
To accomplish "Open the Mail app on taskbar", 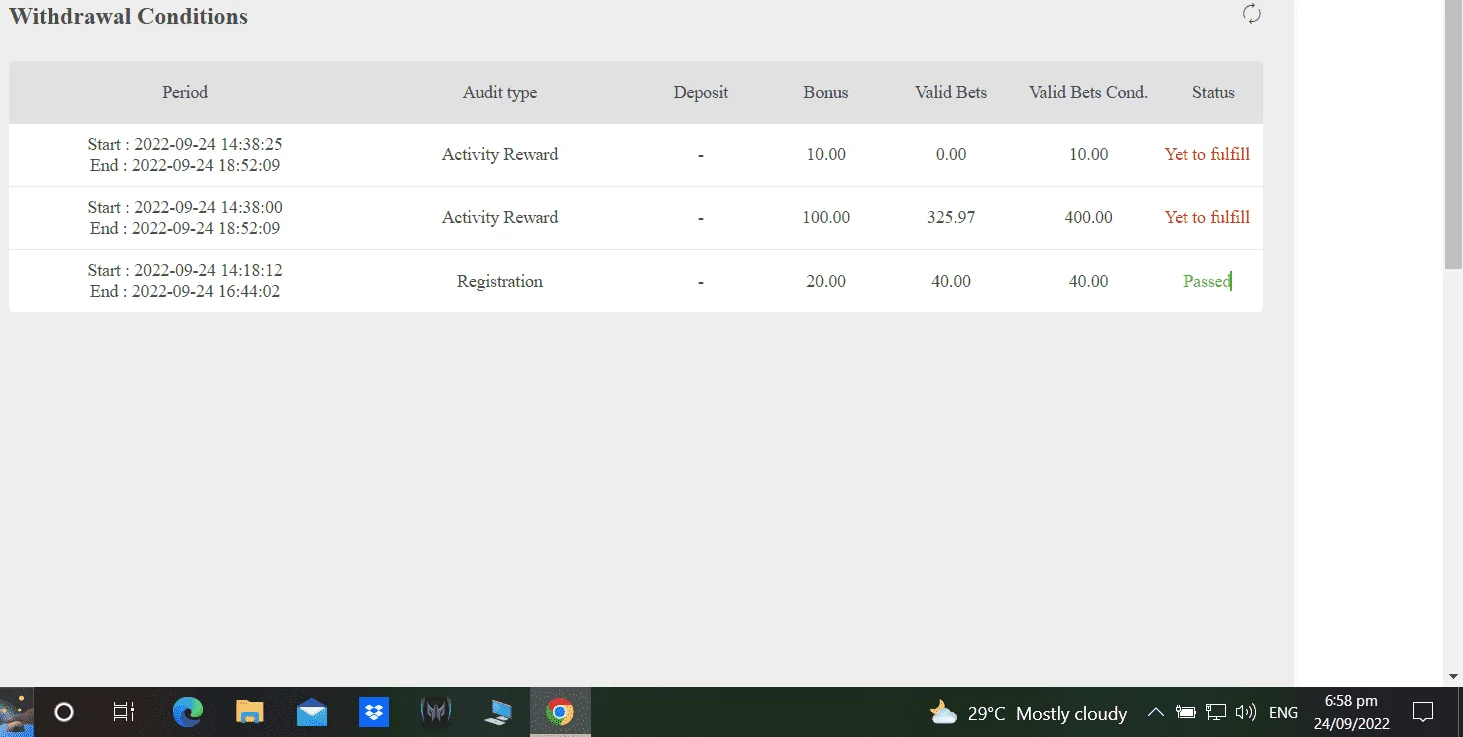I will (x=312, y=712).
